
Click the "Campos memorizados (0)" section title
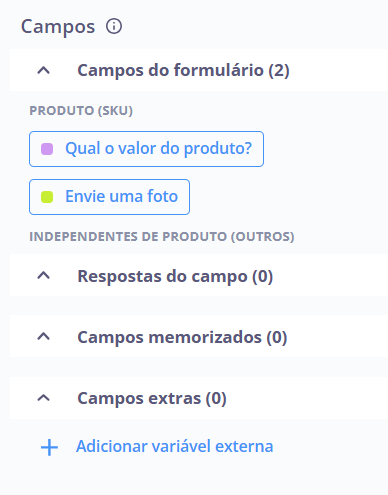[x=182, y=337]
